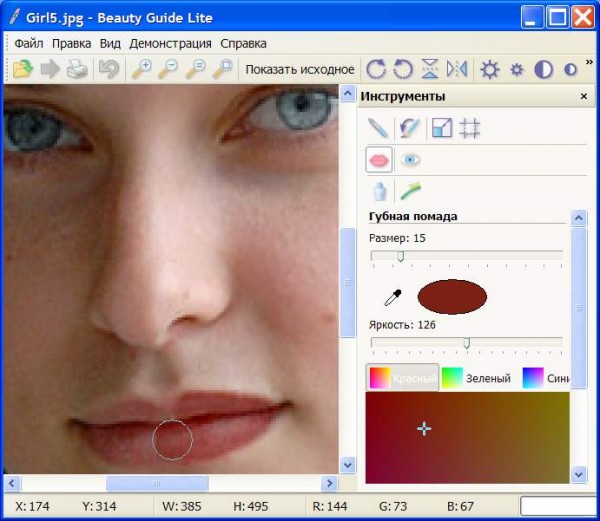600x521 pixels.
Task: Open the Демонстрация menu
Action: [170, 44]
